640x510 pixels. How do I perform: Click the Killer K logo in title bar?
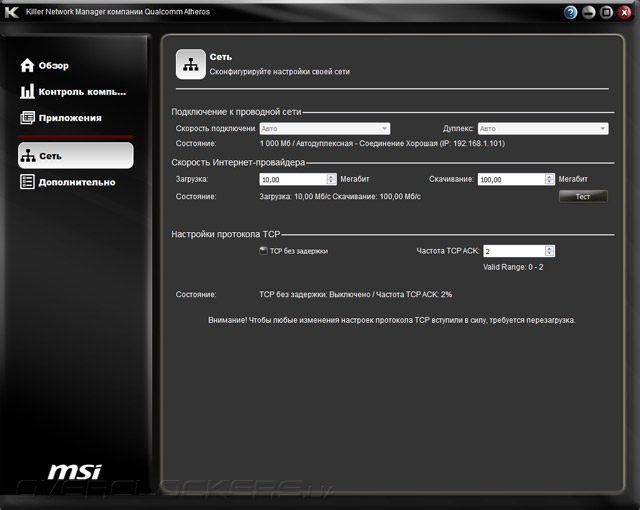click(x=12, y=12)
